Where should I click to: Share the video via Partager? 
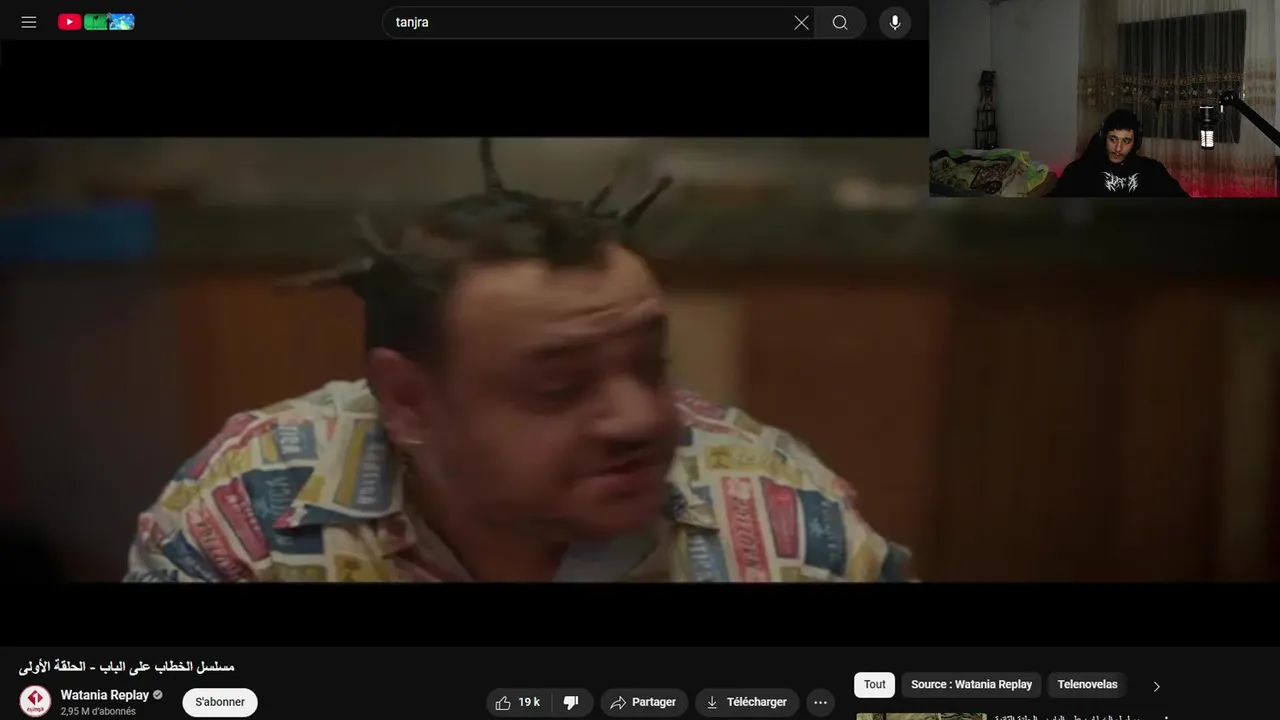(x=643, y=702)
